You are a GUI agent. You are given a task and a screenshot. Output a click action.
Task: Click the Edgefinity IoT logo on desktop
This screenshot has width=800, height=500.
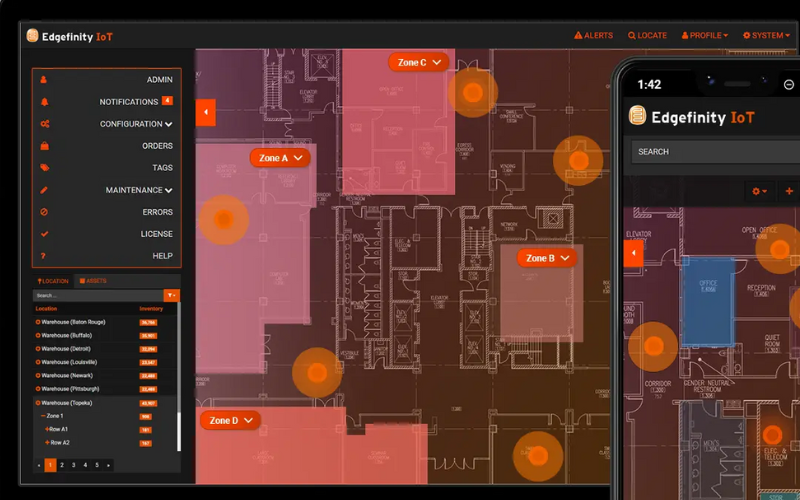[69, 36]
